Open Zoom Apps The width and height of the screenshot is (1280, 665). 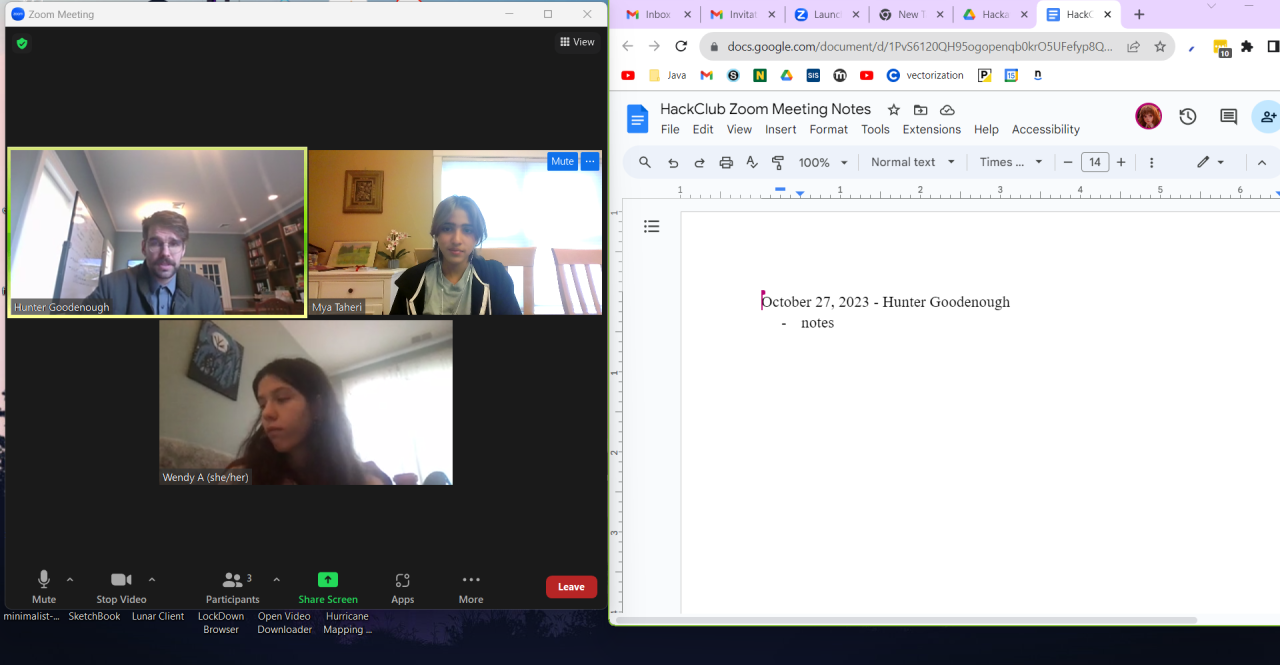point(403,586)
